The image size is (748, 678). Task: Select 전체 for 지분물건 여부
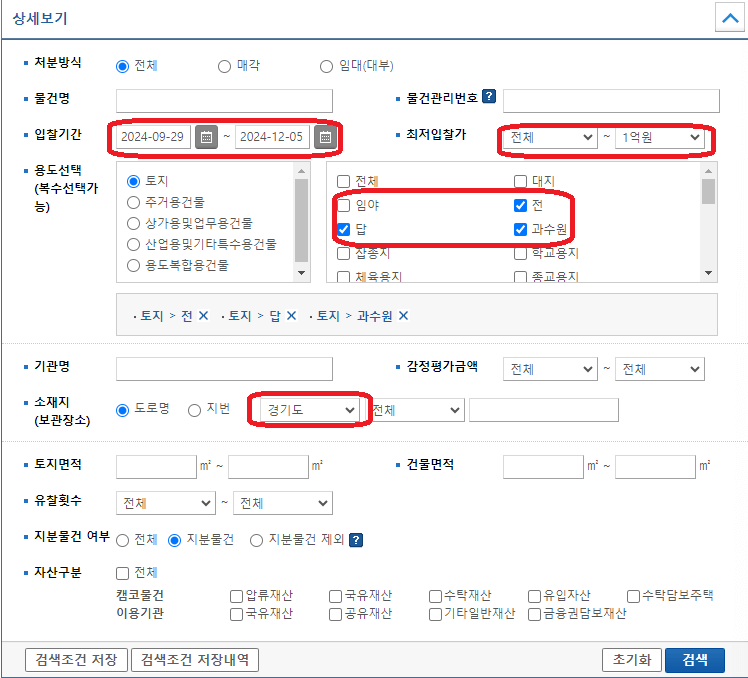[123, 540]
